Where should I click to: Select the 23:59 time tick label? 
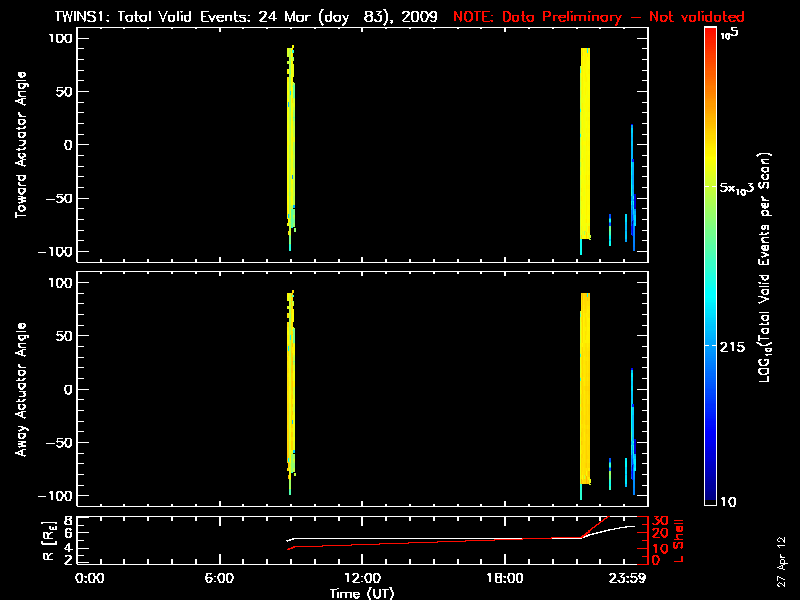630,578
